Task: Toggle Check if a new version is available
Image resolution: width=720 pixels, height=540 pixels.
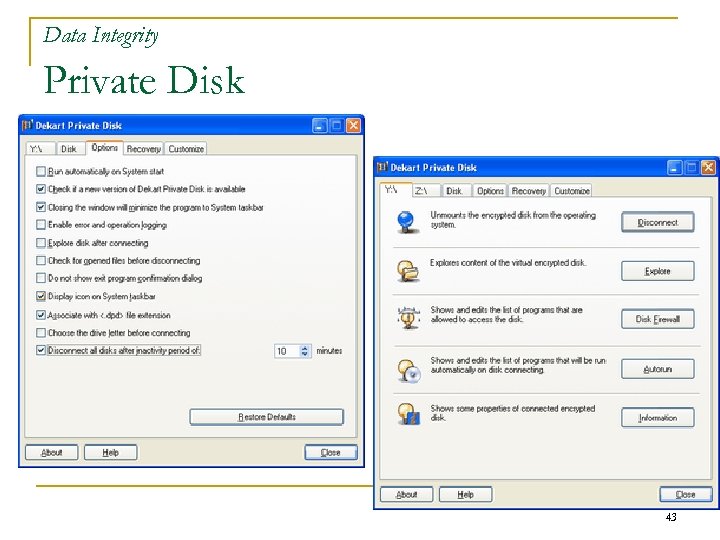Action: tap(41, 189)
